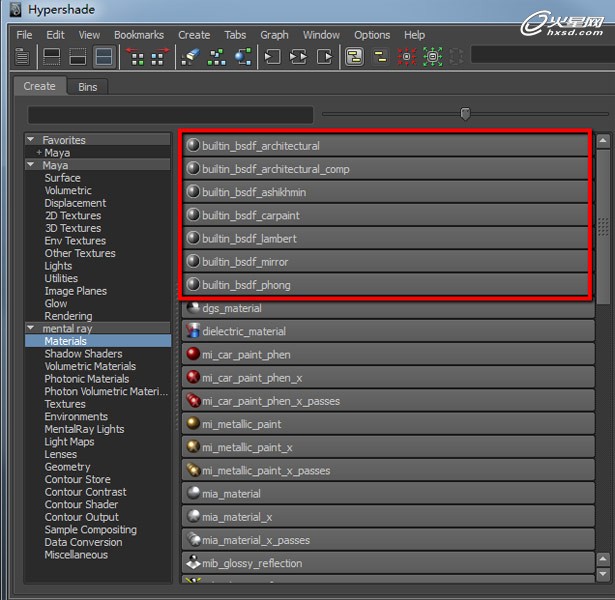The height and width of the screenshot is (600, 615).
Task: Select the Photonic Materials category
Action: tap(87, 378)
